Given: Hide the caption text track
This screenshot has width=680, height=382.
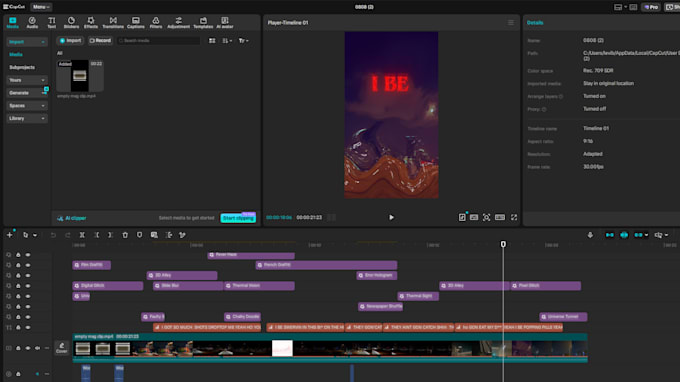Looking at the screenshot, I should (28, 328).
